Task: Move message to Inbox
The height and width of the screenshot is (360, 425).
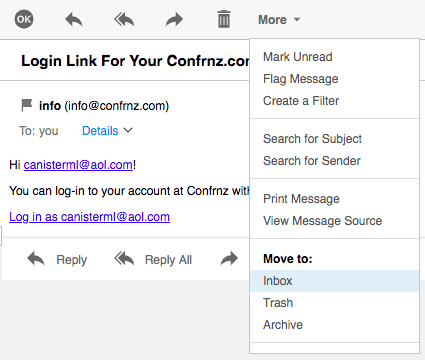Action: point(334,281)
